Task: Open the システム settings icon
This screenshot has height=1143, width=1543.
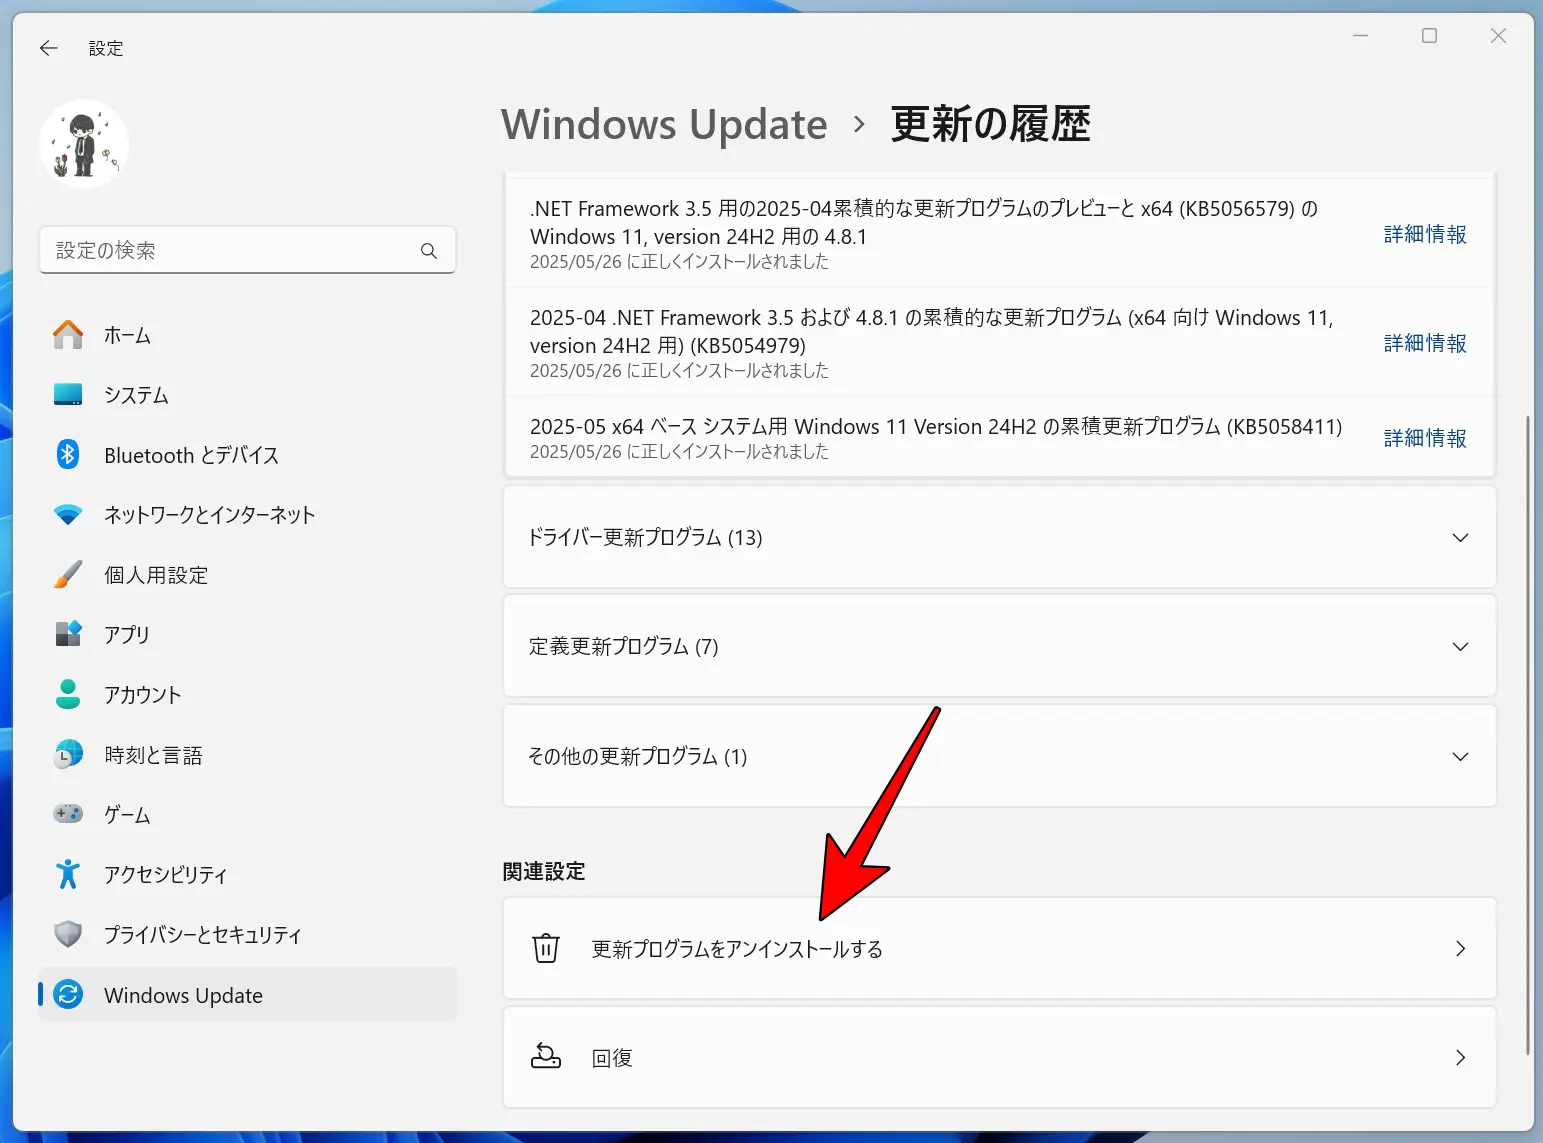Action: (67, 395)
